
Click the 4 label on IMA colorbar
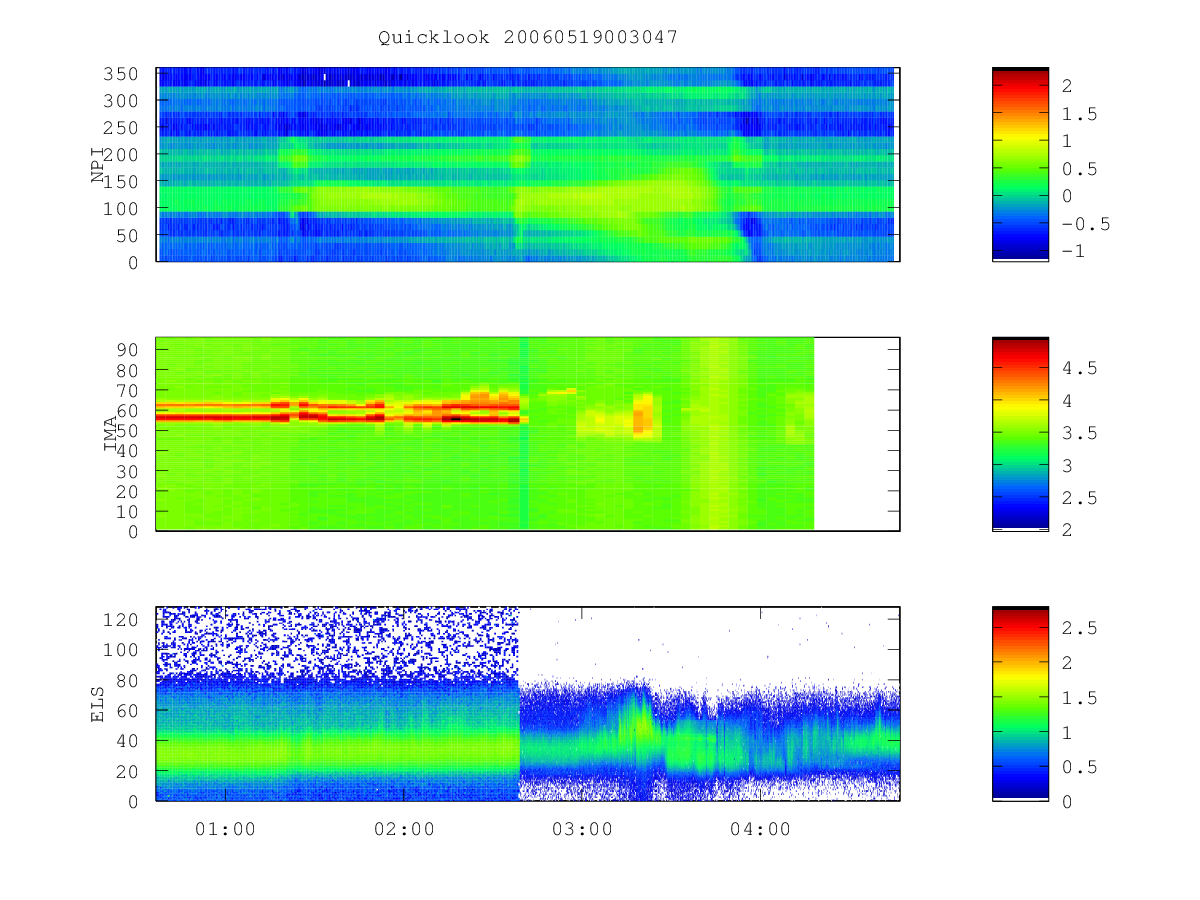(x=1068, y=401)
